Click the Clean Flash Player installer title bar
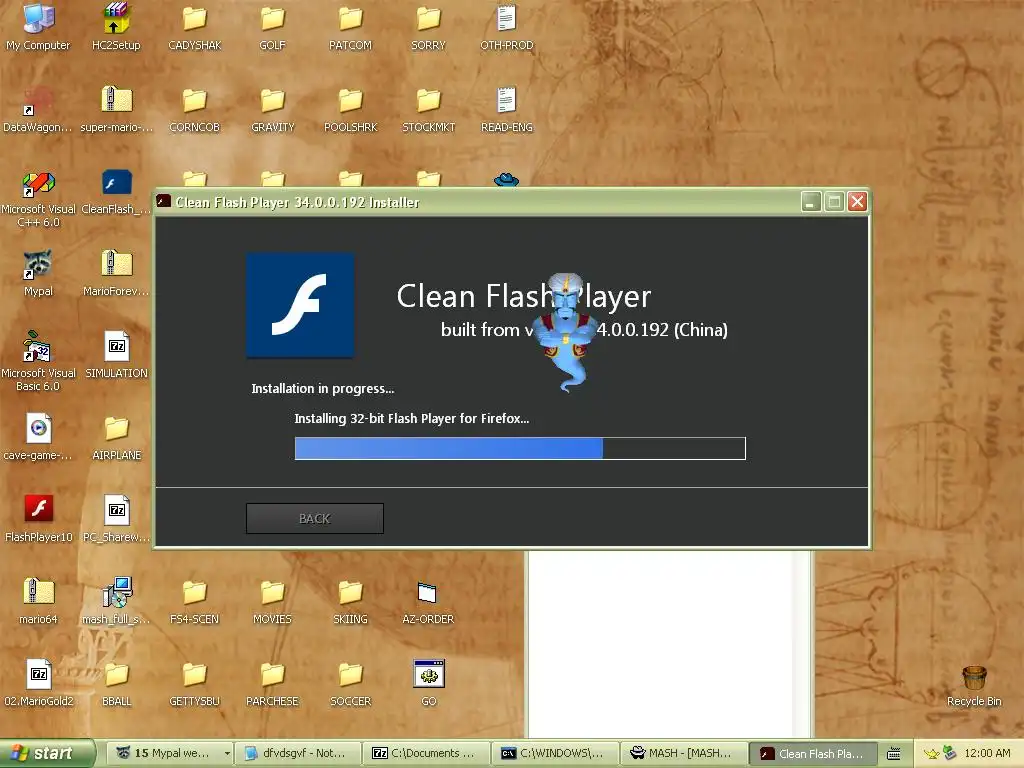Screen dimensions: 1024x768 pos(477,202)
